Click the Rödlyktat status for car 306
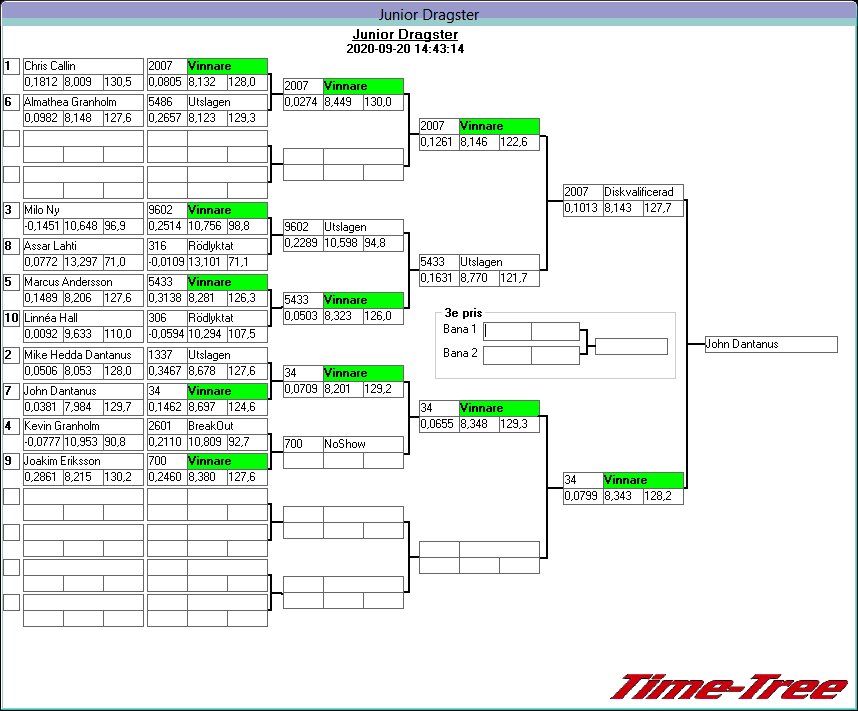 point(227,318)
